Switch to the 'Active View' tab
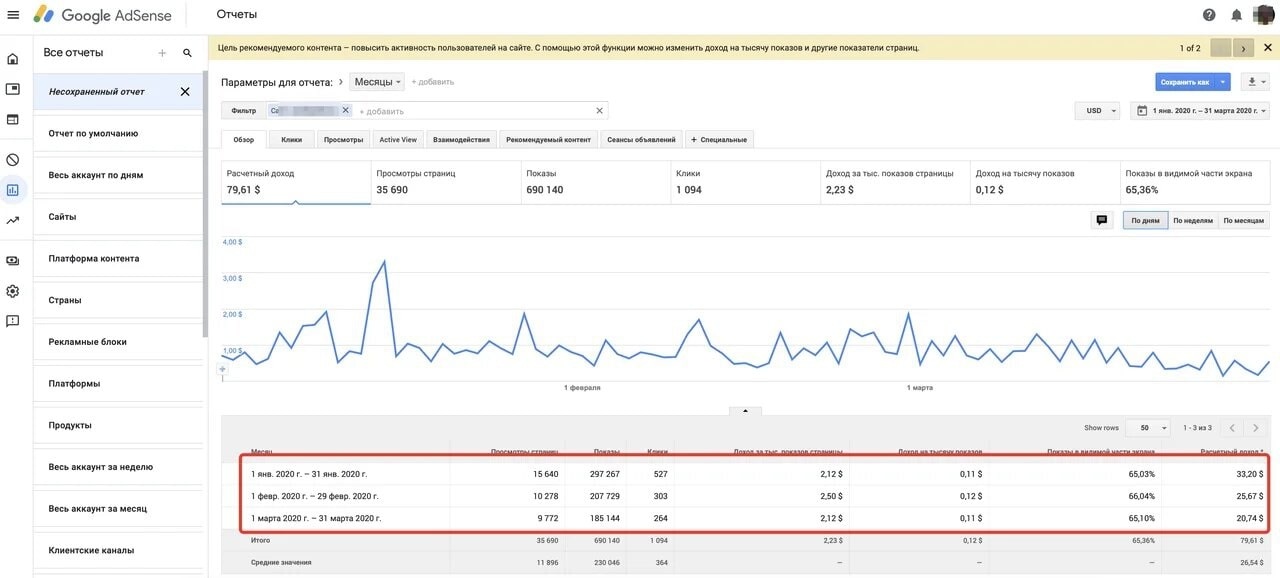 point(398,140)
